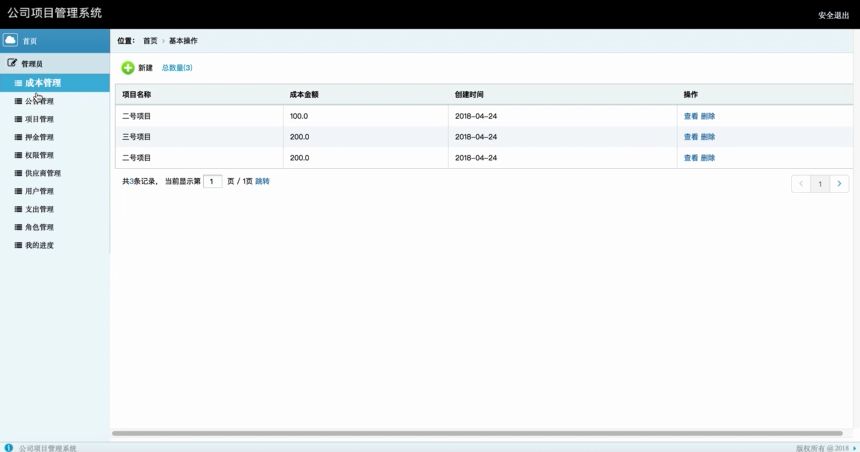This screenshot has height=452, width=860.
Task: Click the list icon beside 项目管理
Action: pos(18,119)
